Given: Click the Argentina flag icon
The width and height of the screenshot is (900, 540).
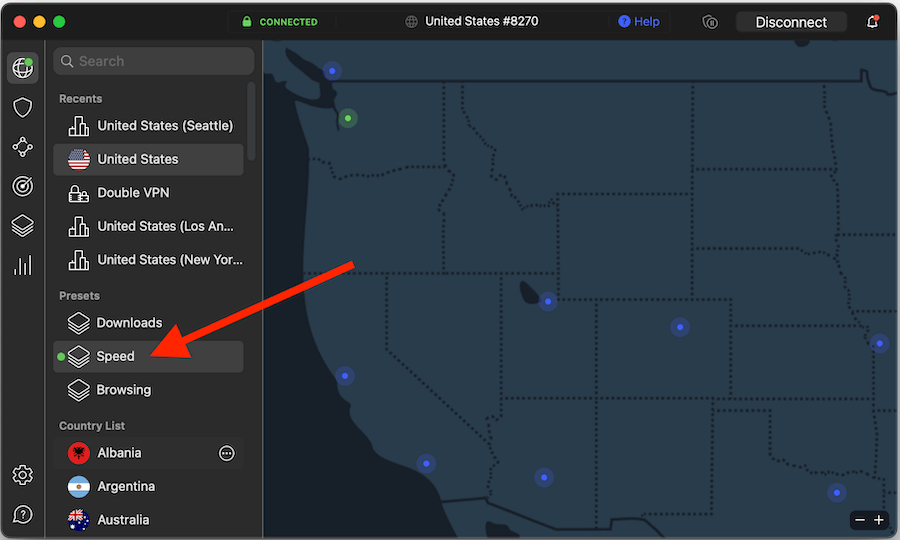Looking at the screenshot, I should pyautogui.click(x=79, y=487).
